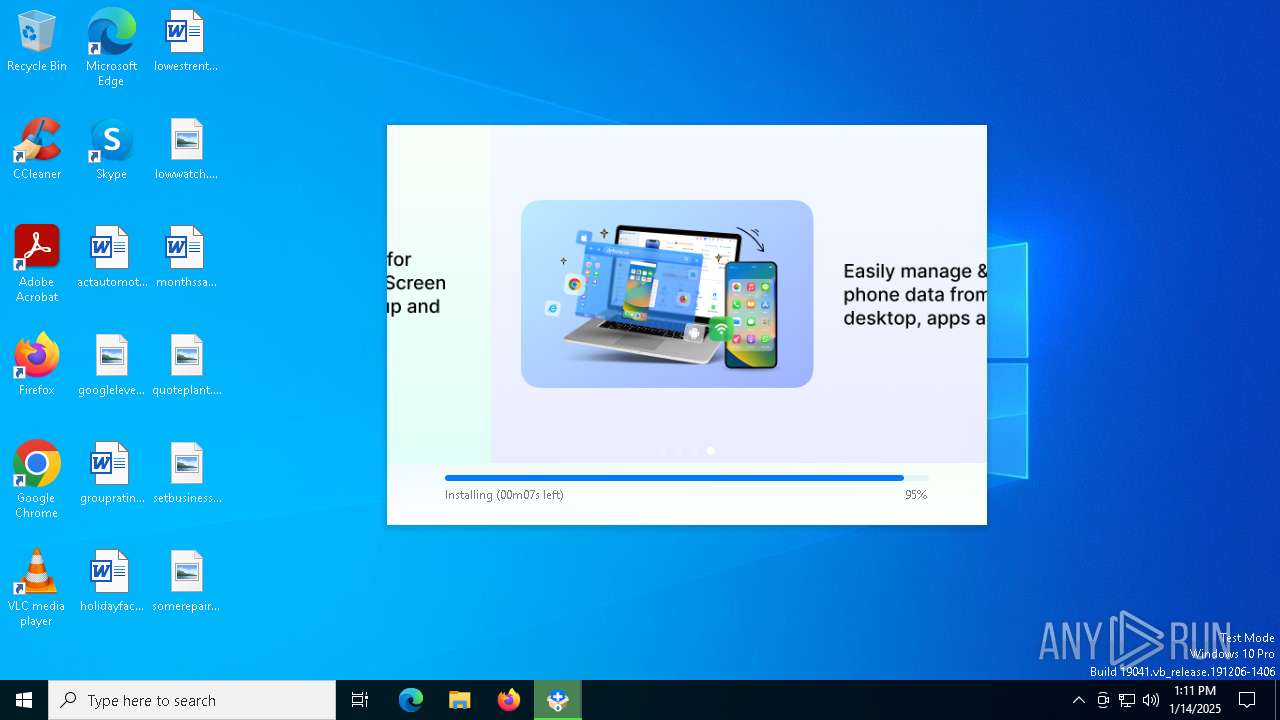Launch VLC media player from desktop

[x=37, y=587]
